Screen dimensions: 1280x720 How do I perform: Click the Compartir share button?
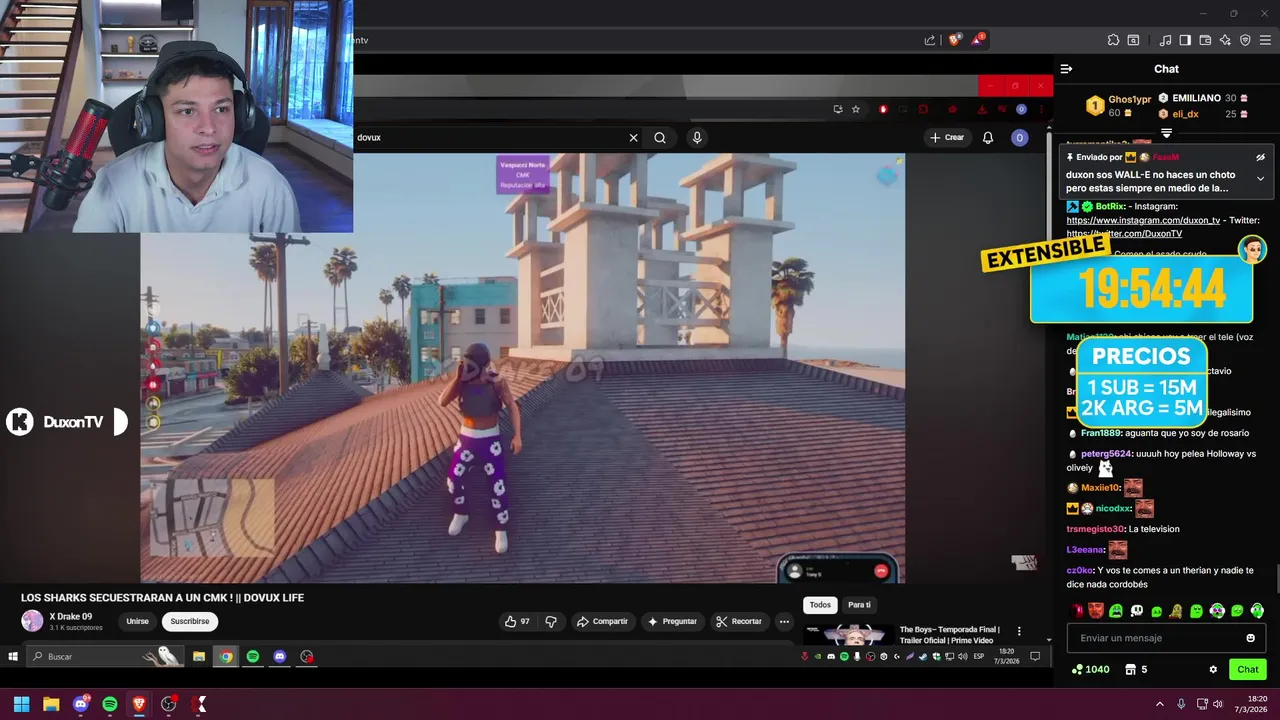pyautogui.click(x=602, y=622)
